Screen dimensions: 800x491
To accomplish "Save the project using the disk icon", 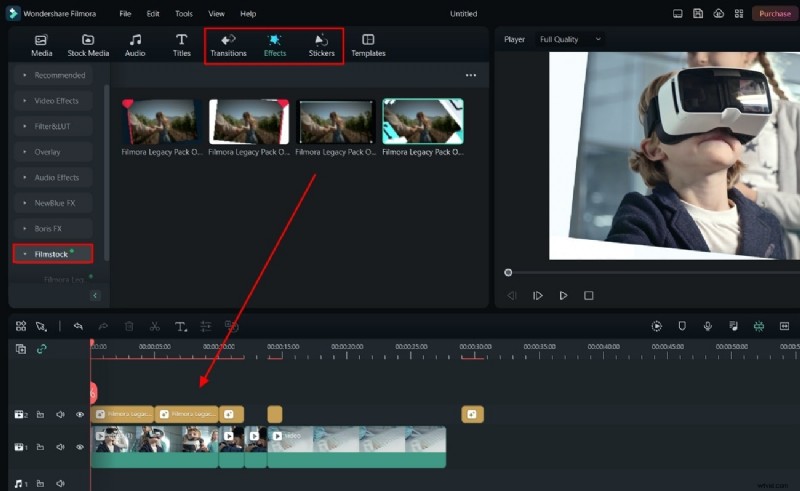I will (x=698, y=14).
